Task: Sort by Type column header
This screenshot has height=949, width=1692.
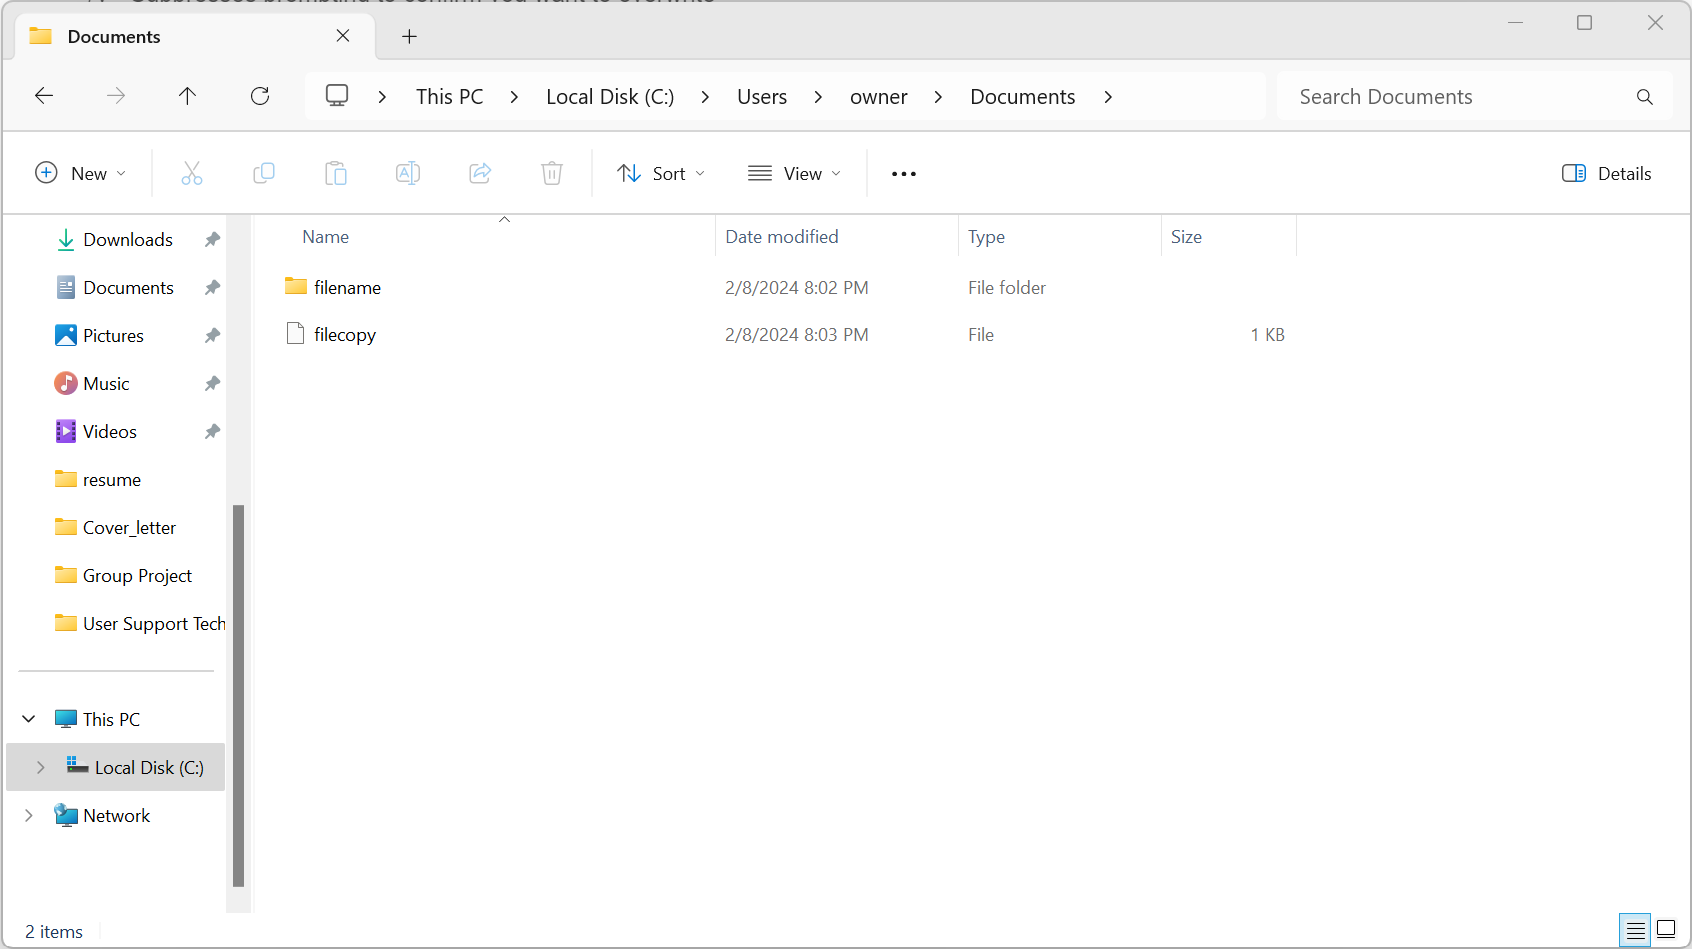Action: coord(986,237)
